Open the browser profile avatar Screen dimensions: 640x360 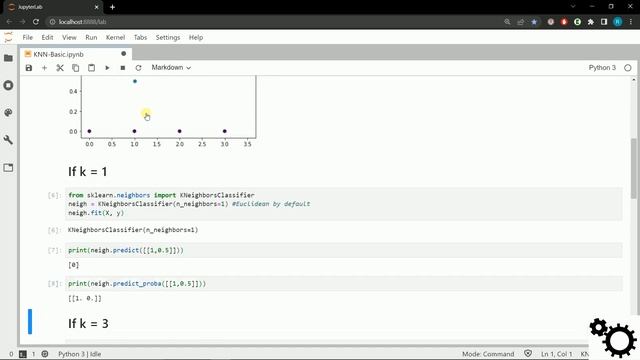point(618,22)
